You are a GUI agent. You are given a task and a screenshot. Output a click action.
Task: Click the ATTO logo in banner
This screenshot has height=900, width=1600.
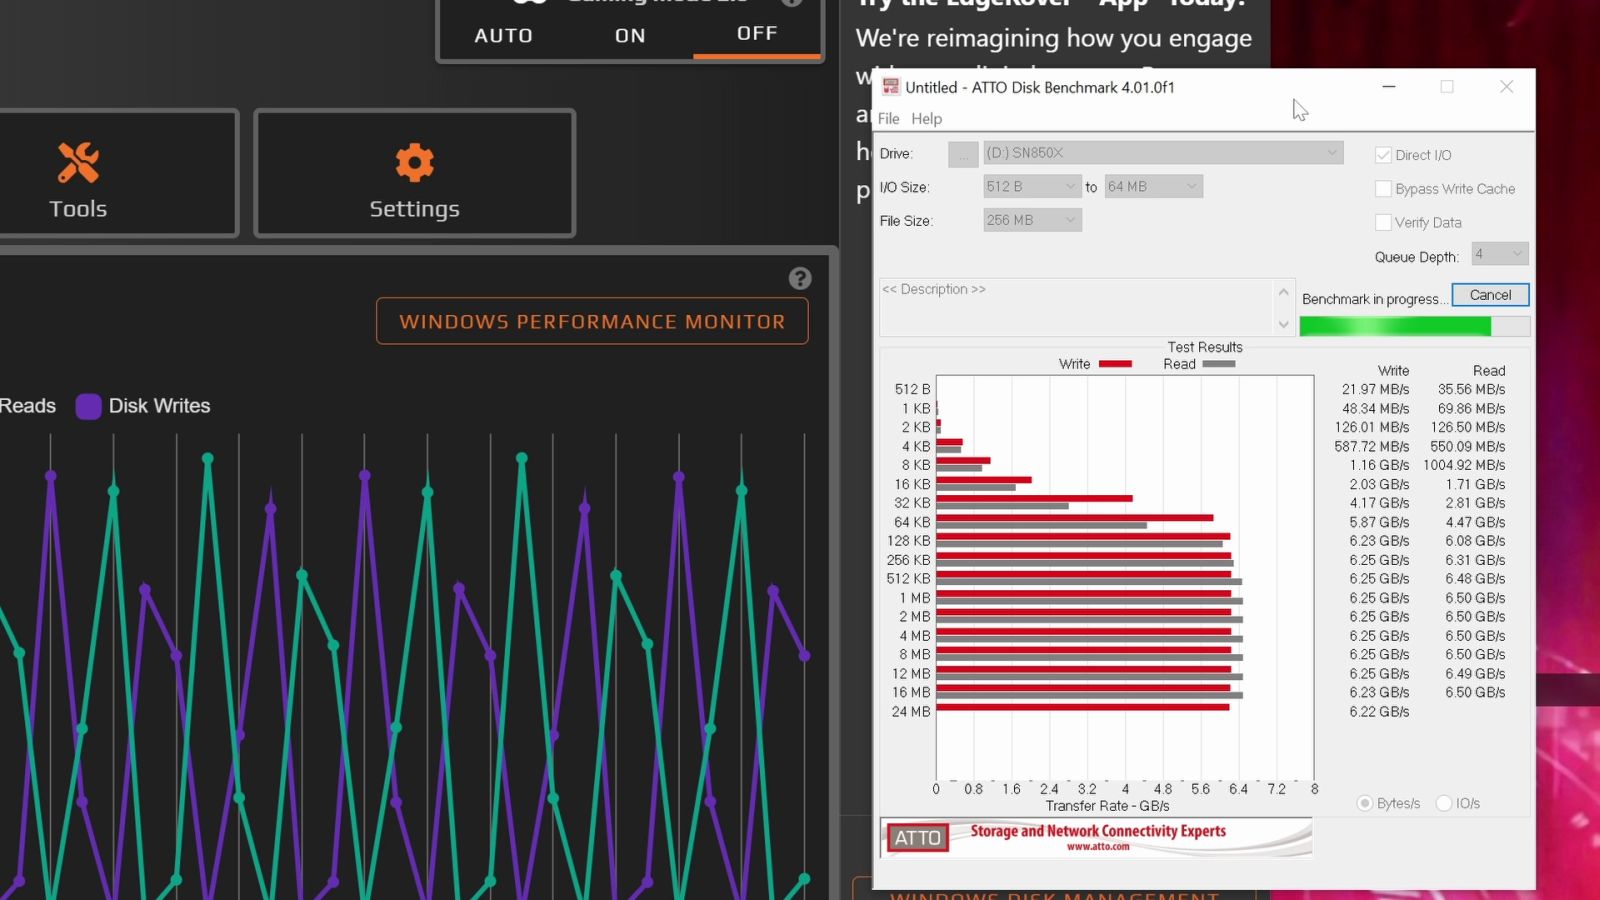coord(918,838)
